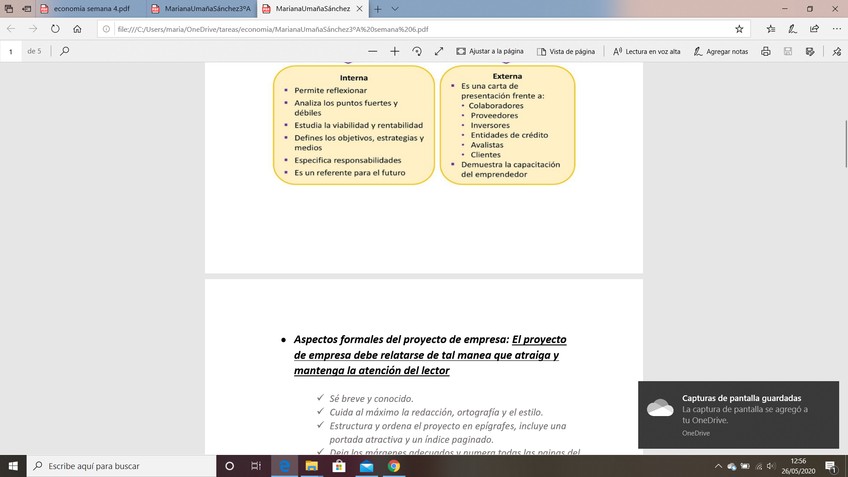
Task: Zoom out the PDF with minus button
Action: [x=372, y=51]
